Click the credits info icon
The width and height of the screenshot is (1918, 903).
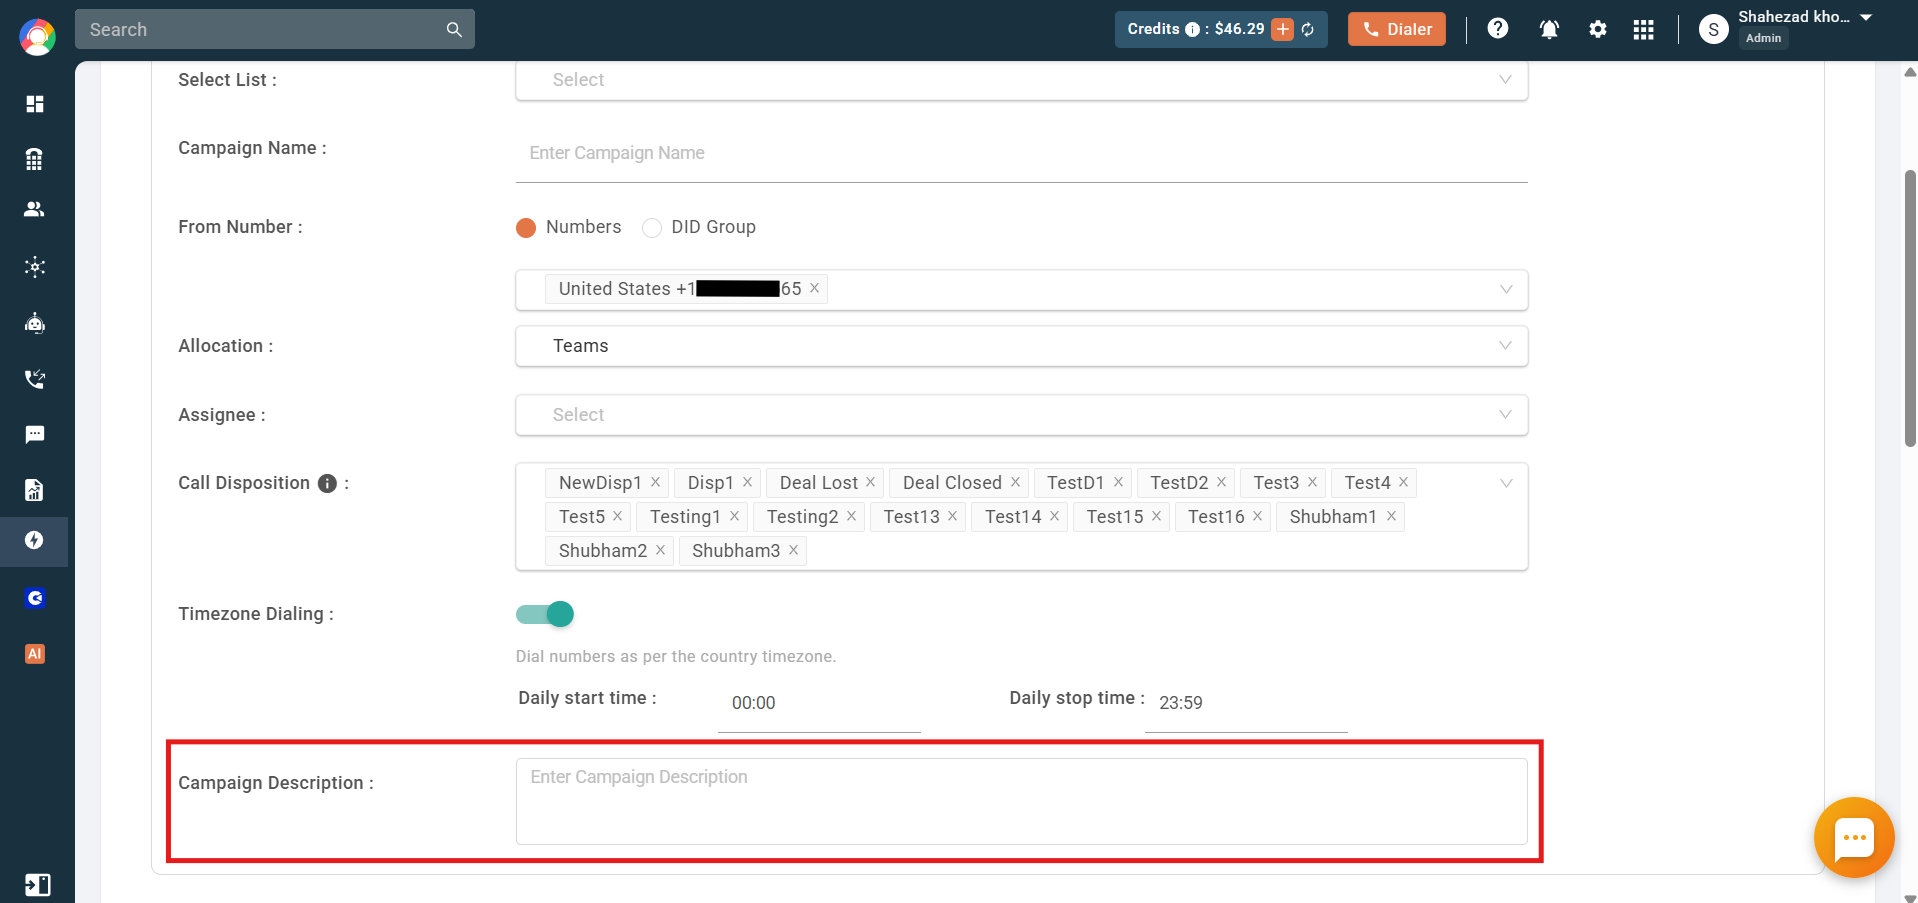point(1192,30)
